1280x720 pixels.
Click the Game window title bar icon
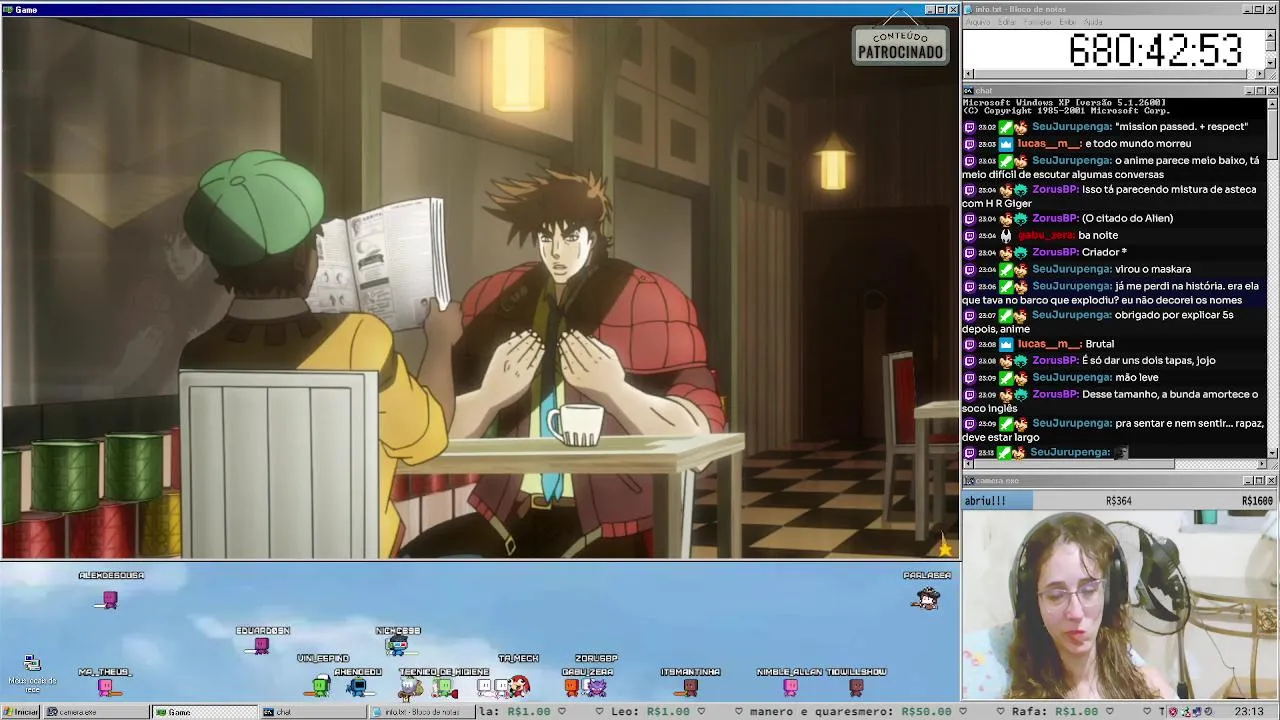click(7, 10)
